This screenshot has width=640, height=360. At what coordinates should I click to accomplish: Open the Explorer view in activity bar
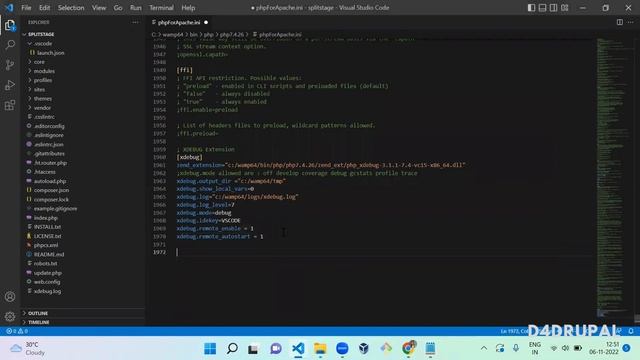coord(10,26)
